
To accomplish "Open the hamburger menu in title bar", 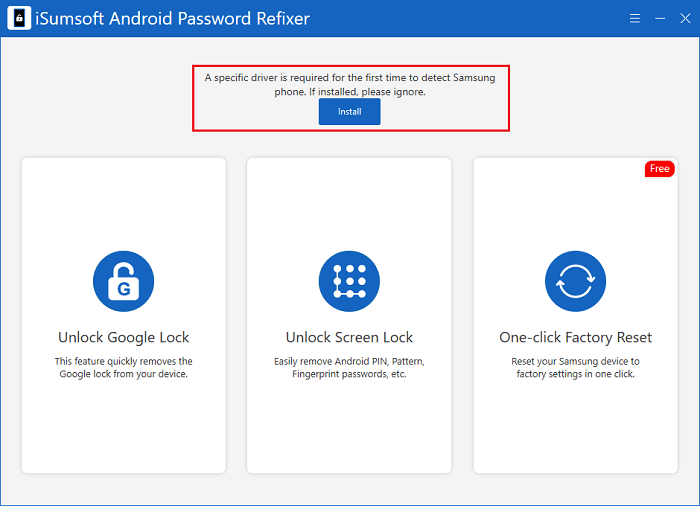I will [634, 18].
